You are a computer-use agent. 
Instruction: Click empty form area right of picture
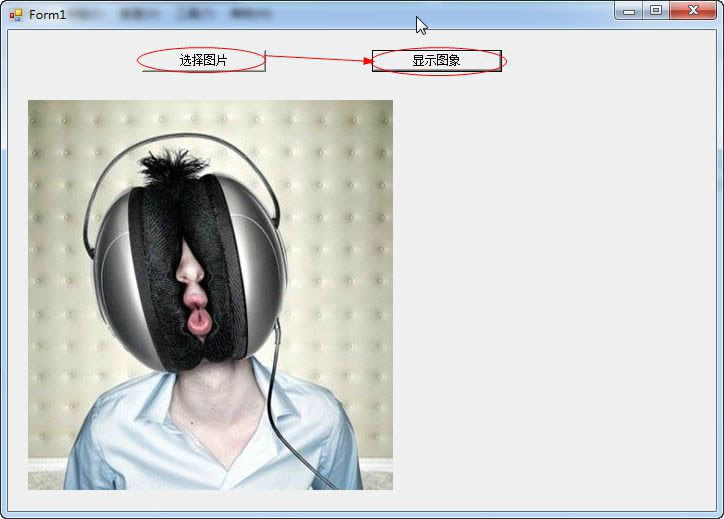(550, 300)
